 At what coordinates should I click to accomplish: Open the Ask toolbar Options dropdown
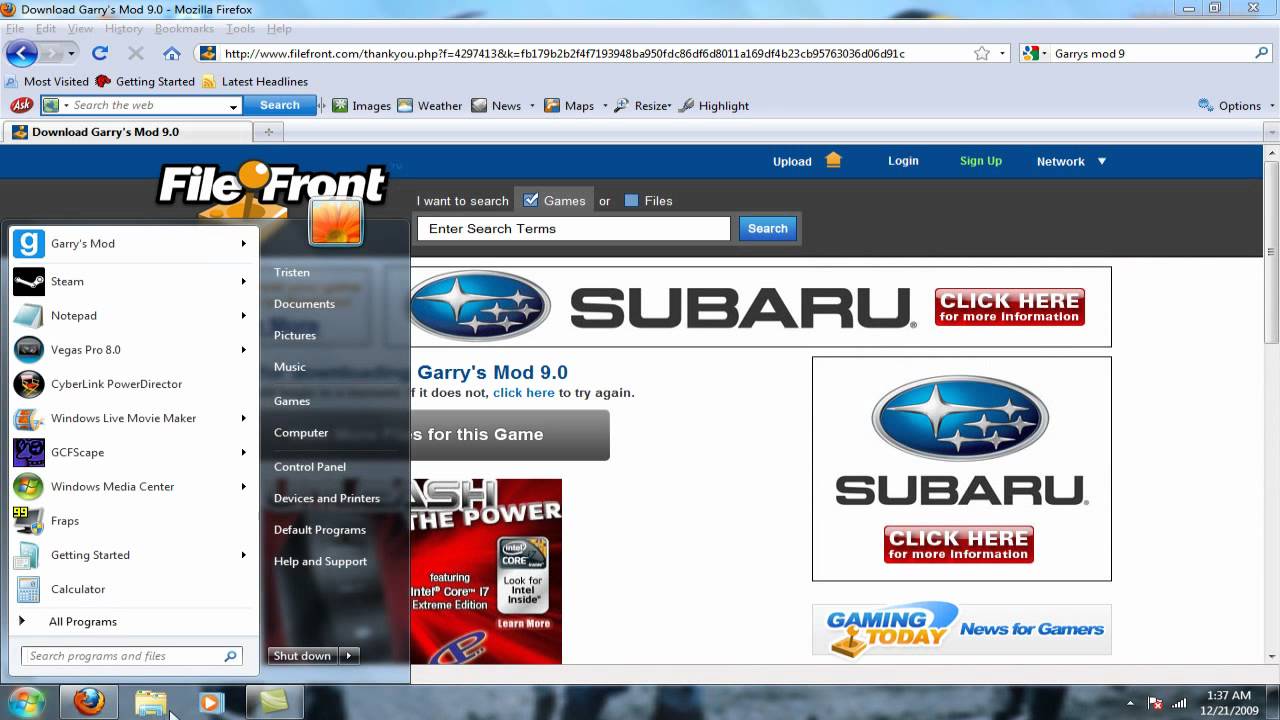click(1237, 105)
